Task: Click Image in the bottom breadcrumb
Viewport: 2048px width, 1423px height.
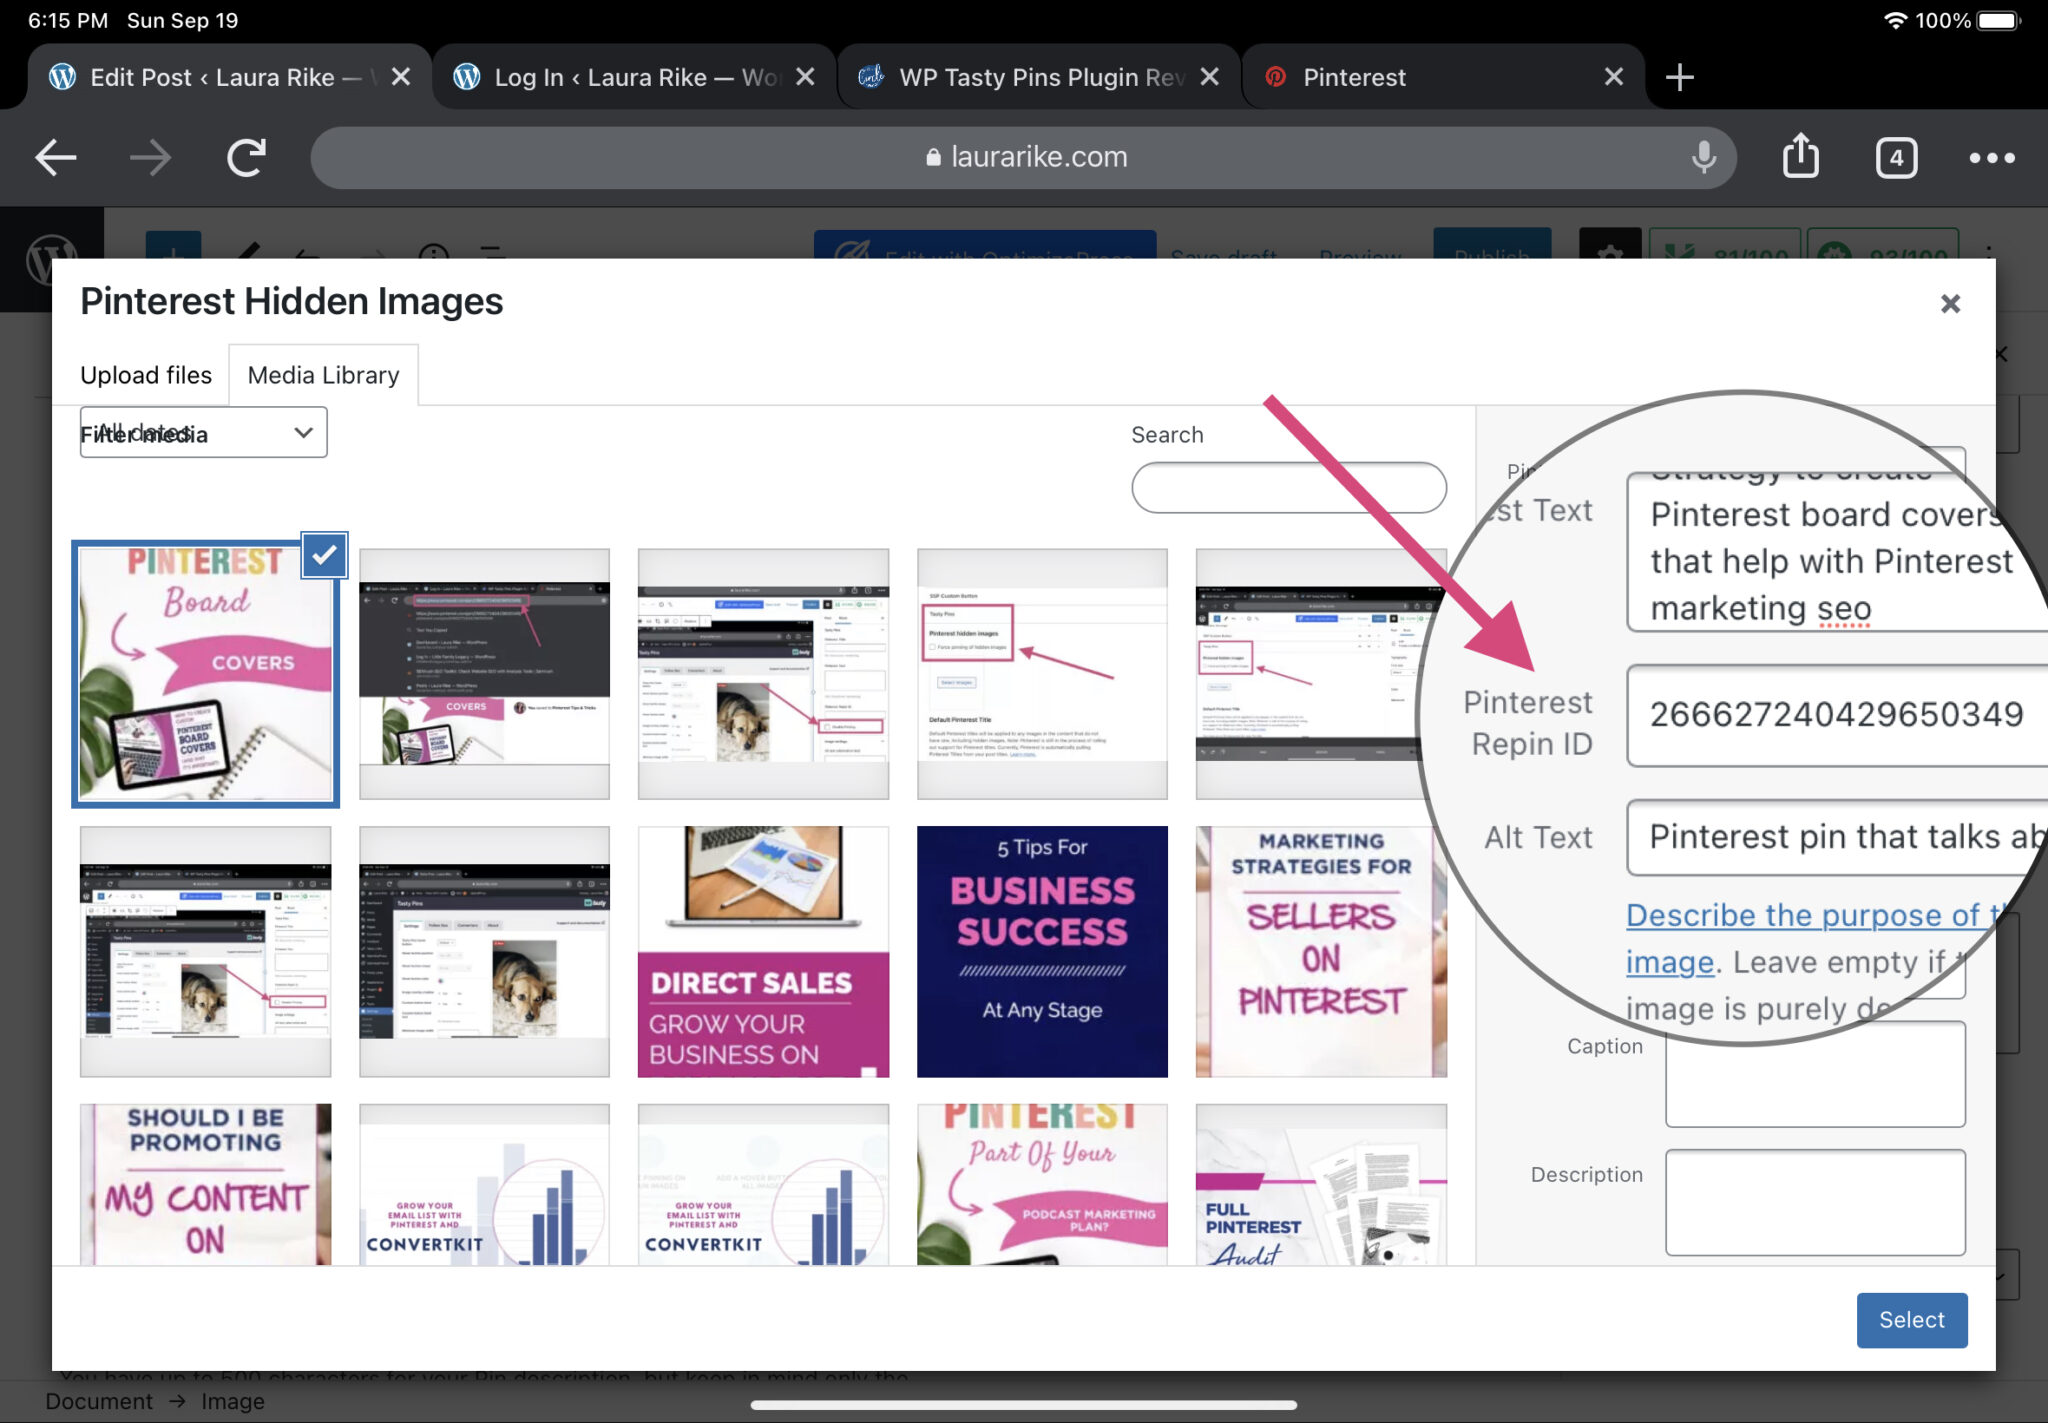Action: 233,1401
